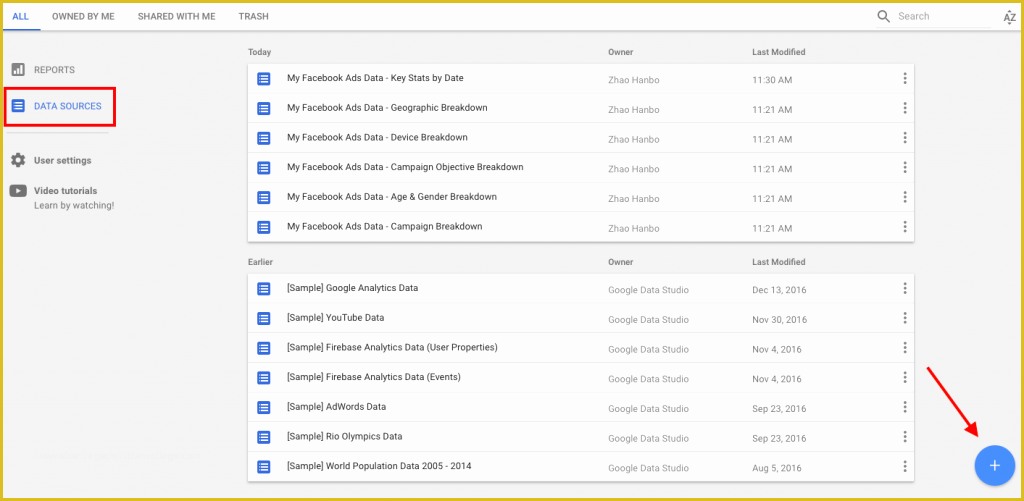Click the Last Modified header in Today section
1024x501 pixels.
(778, 52)
